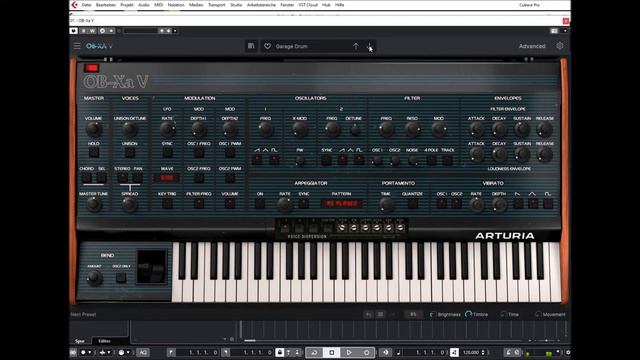The image size is (640, 360).
Task: Click the left locator marker icon
Action: [171, 352]
